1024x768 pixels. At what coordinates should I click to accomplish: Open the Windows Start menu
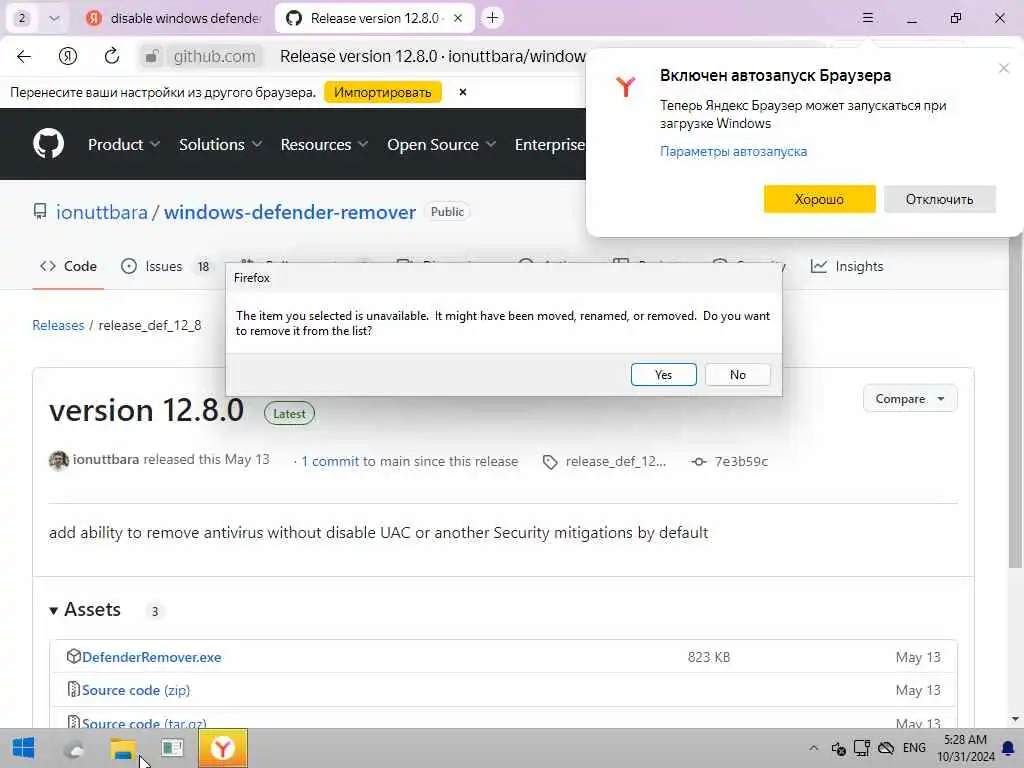(x=24, y=748)
